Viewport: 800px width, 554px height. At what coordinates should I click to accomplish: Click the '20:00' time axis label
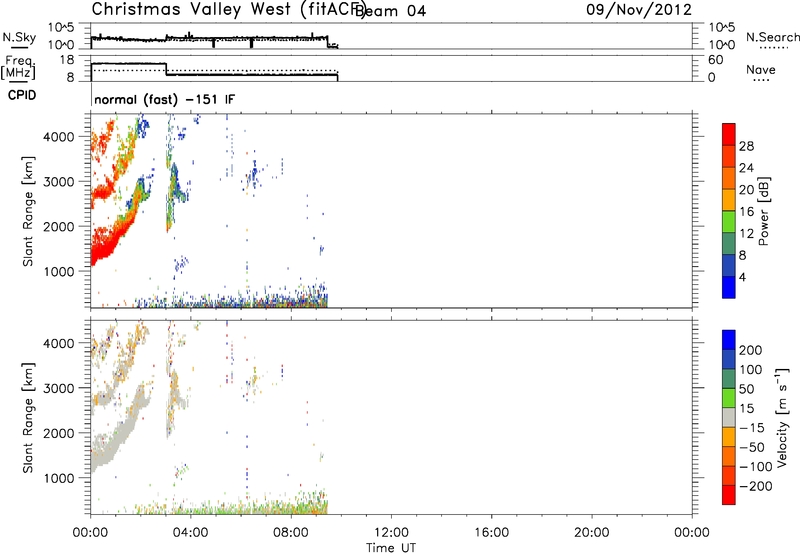click(x=592, y=533)
